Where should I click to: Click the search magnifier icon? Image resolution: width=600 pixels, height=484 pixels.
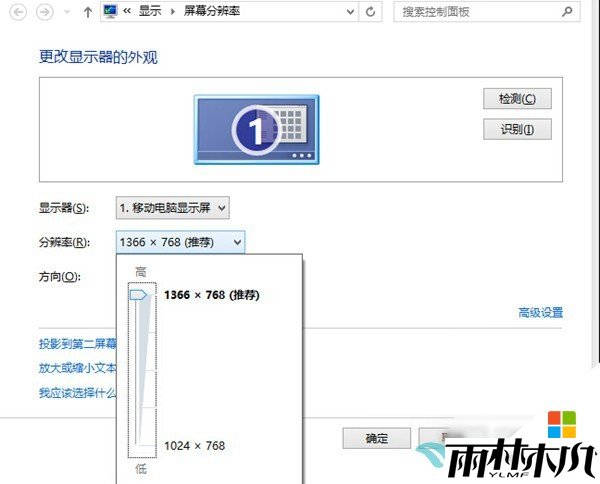(566, 12)
